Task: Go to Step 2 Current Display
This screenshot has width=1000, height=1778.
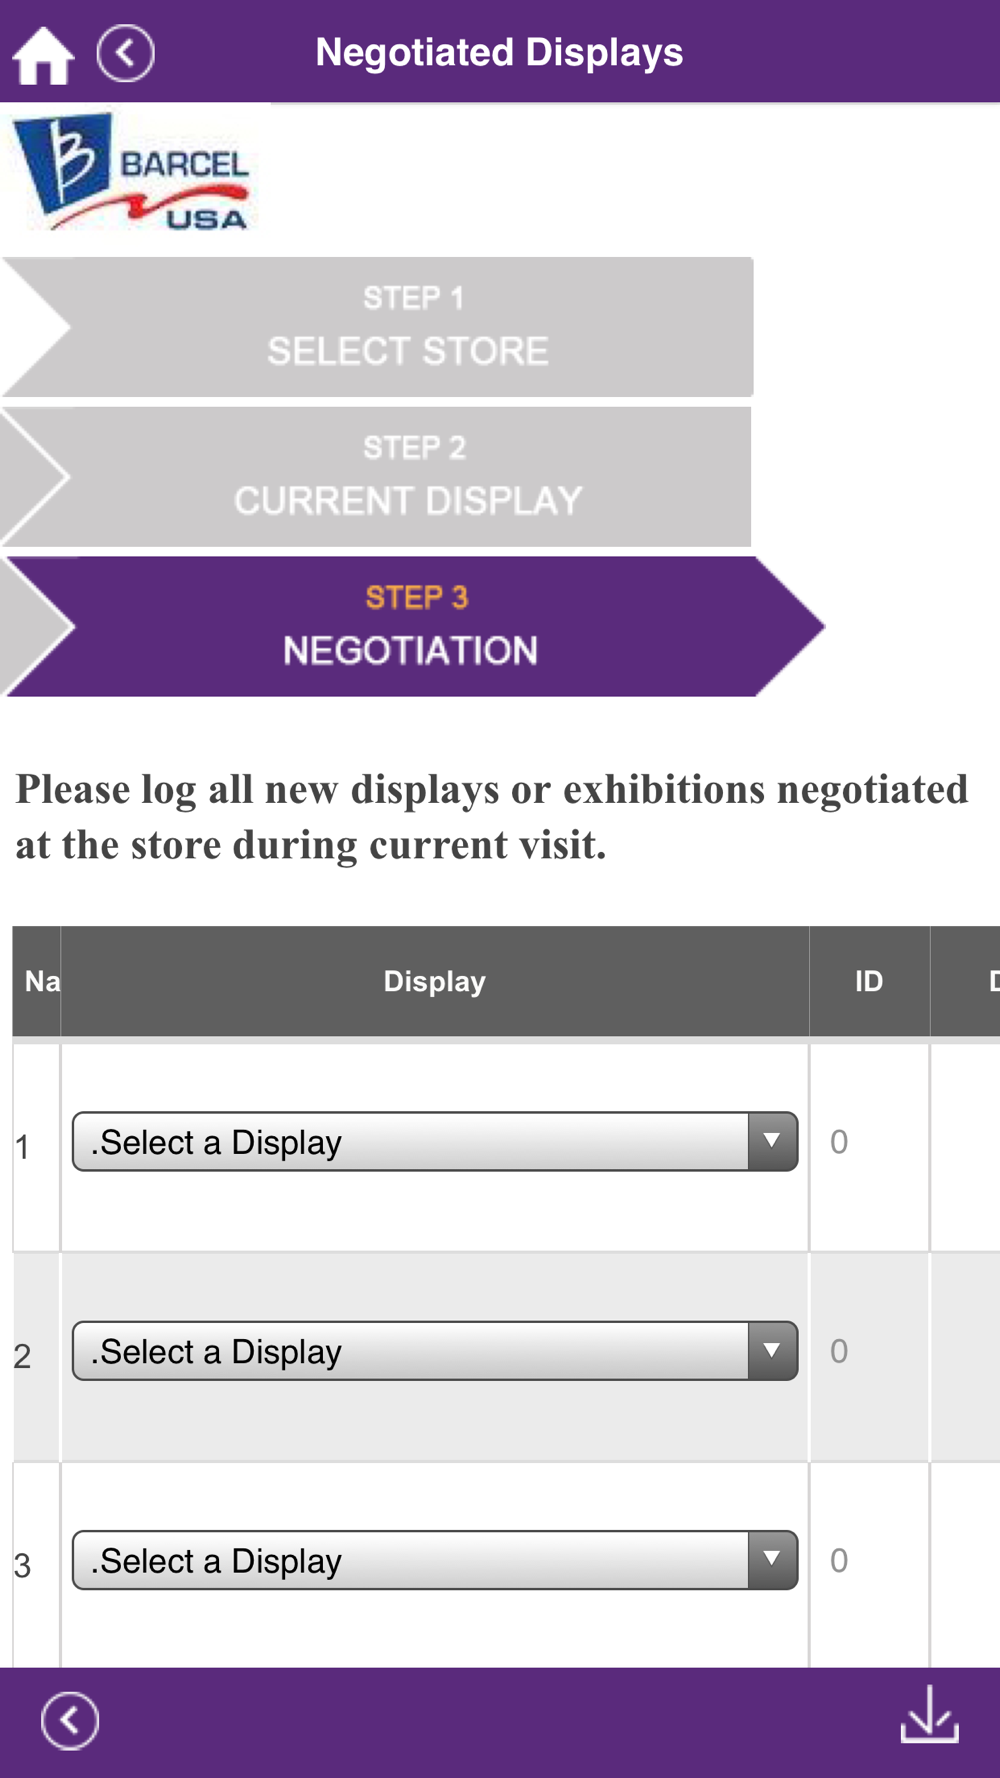Action: point(378,477)
